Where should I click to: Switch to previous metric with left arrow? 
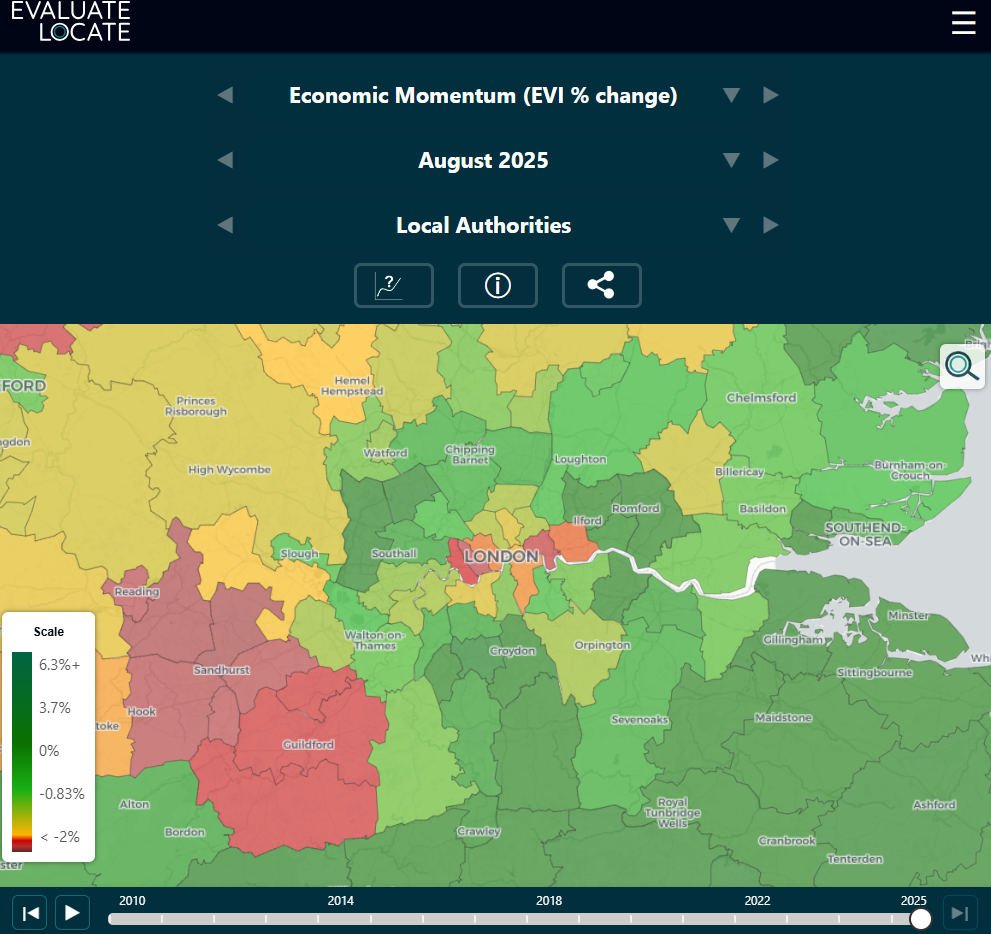225,95
